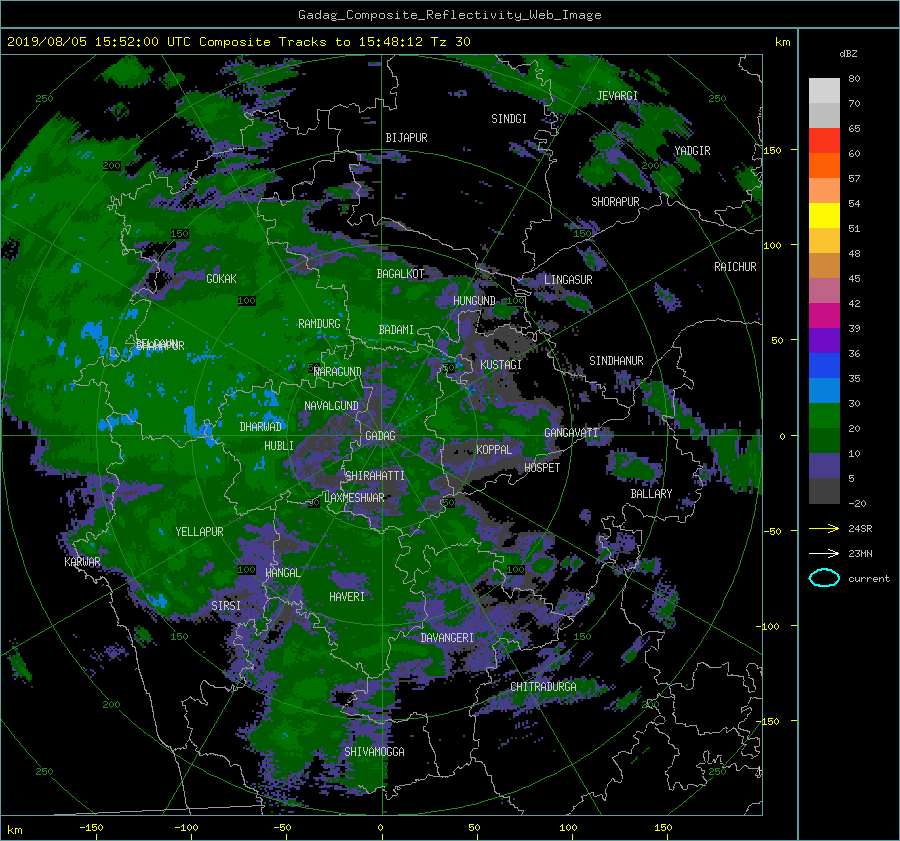The height and width of the screenshot is (841, 900).
Task: Click the GADAG radar center label
Action: [x=381, y=436]
